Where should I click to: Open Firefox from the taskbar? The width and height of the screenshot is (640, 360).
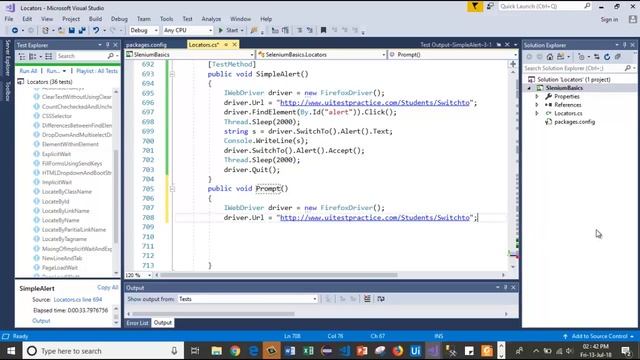pyautogui.click(x=398, y=351)
